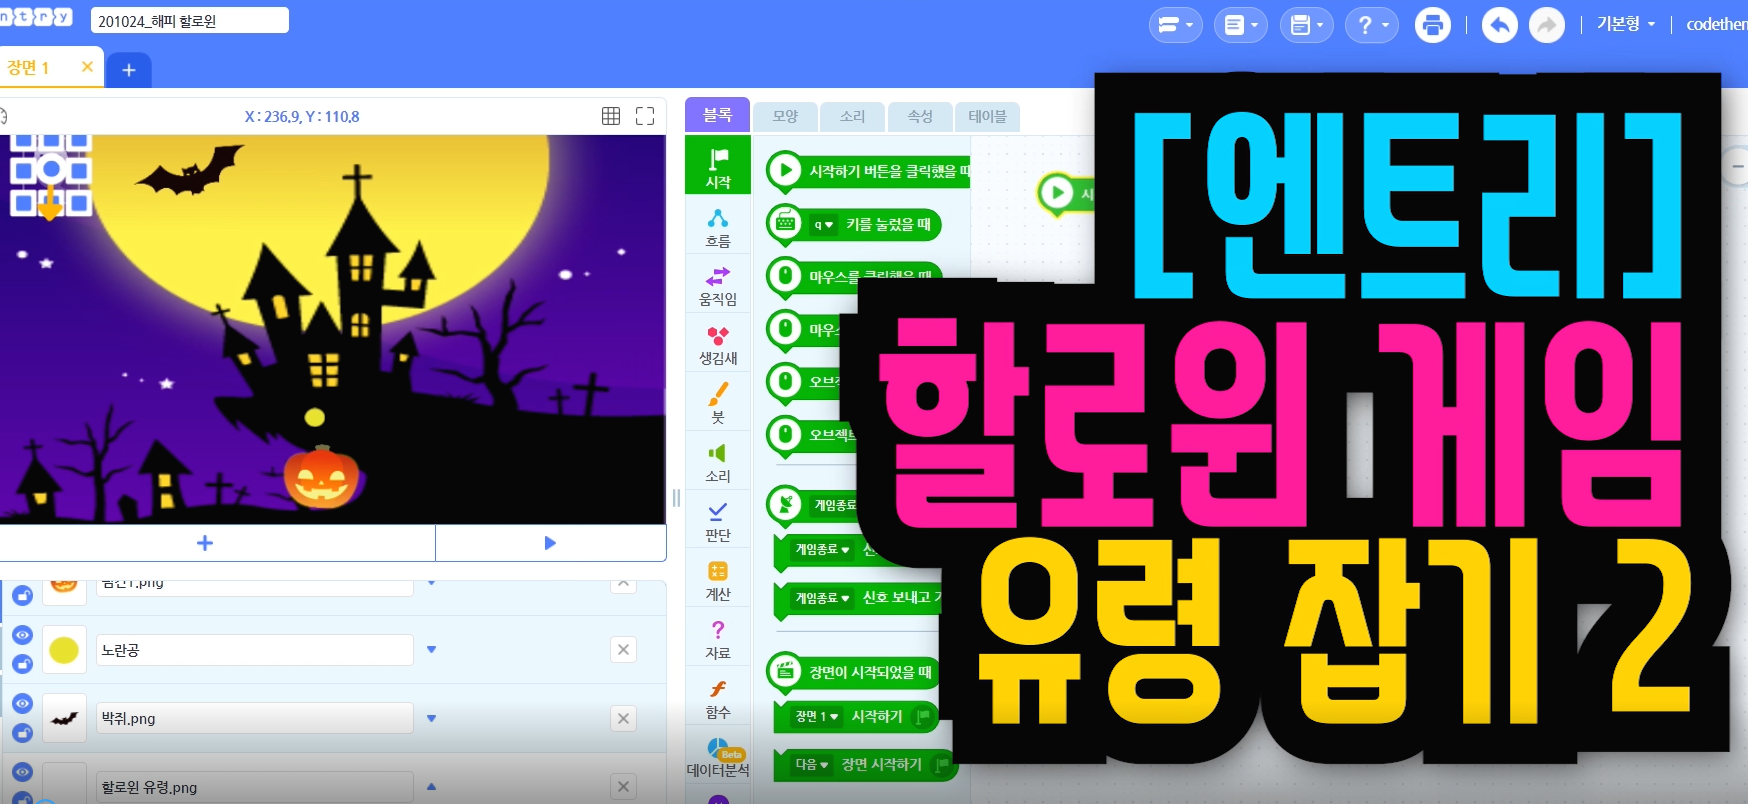Screen dimensions: 1748x804
Task: Click the redo arrow button
Action: pyautogui.click(x=1547, y=25)
